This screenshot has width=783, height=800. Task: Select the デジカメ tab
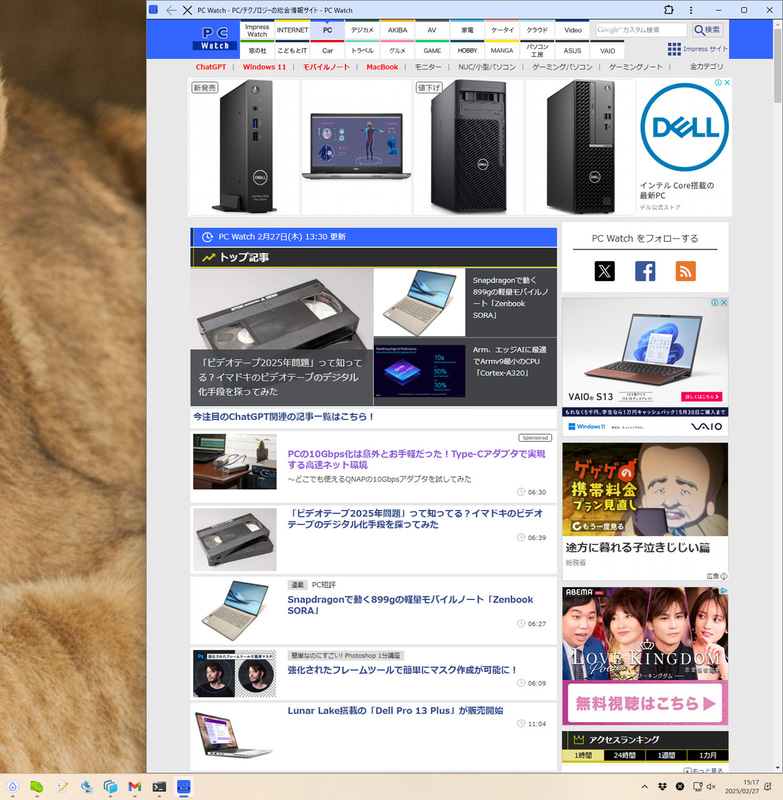[362, 30]
